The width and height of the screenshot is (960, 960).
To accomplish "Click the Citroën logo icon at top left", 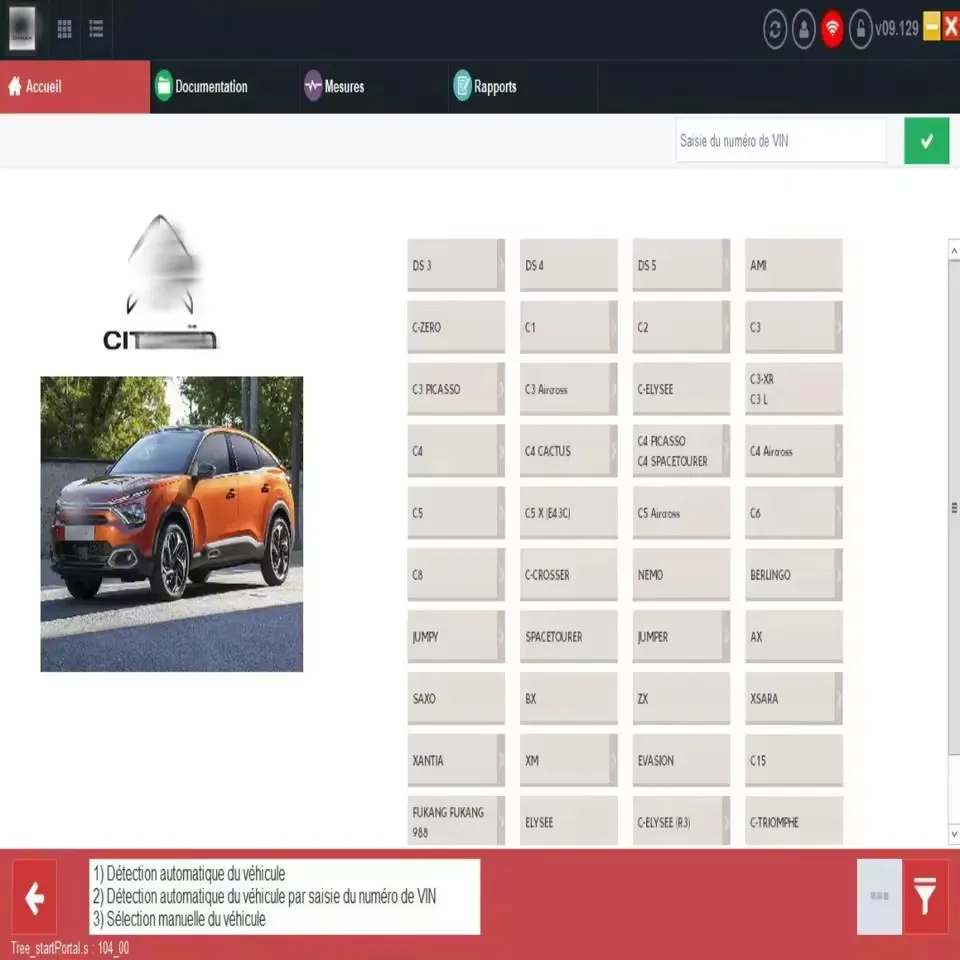I will point(21,28).
